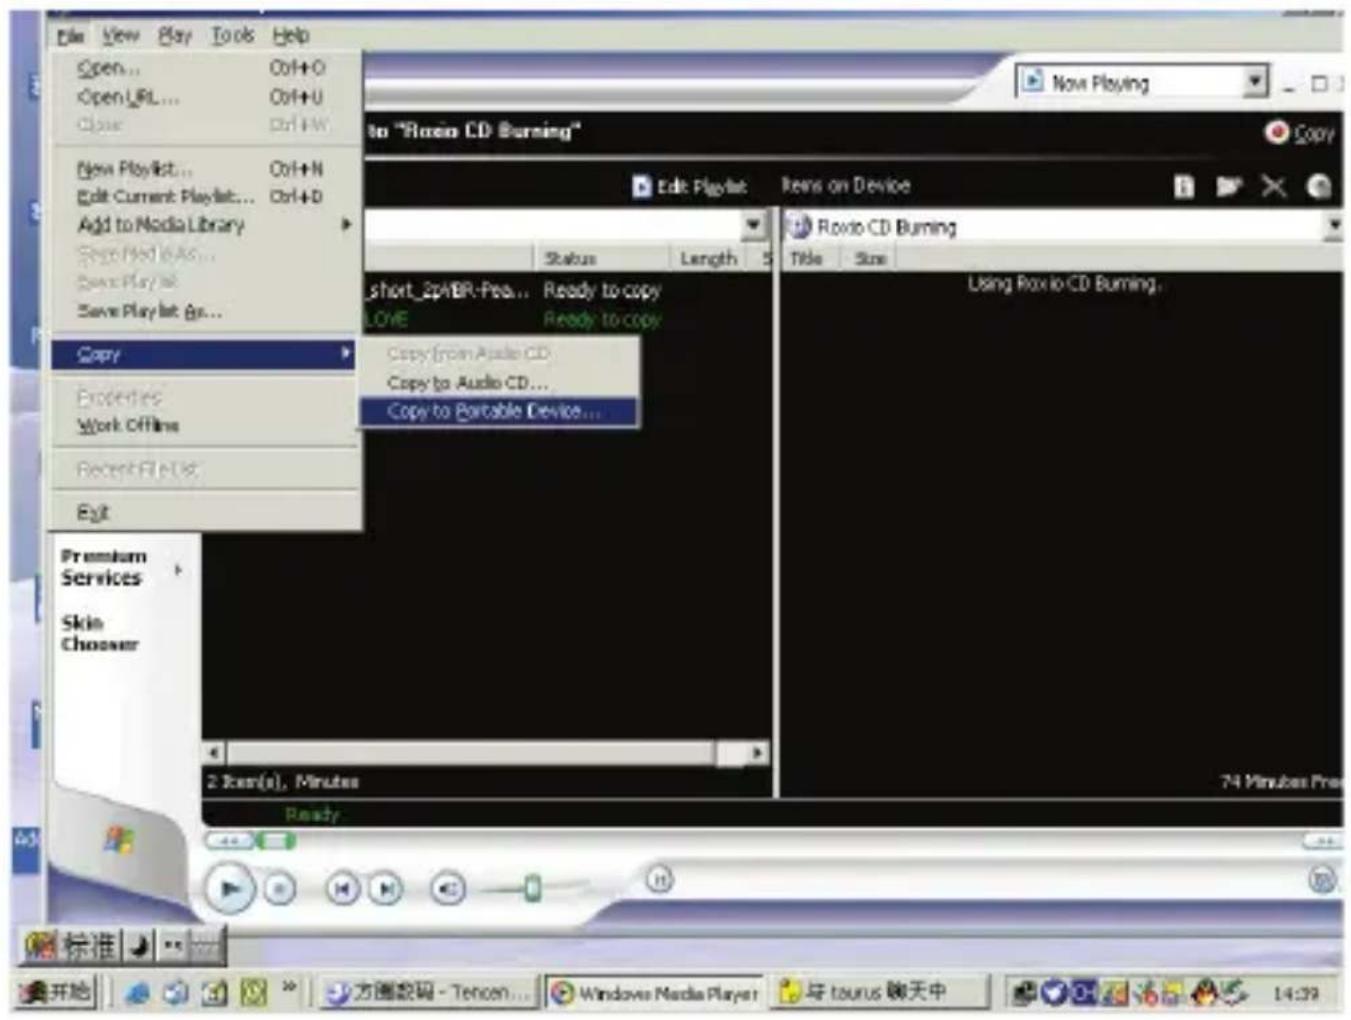Click the device properties page icon
1351x1020 pixels.
tap(1184, 186)
